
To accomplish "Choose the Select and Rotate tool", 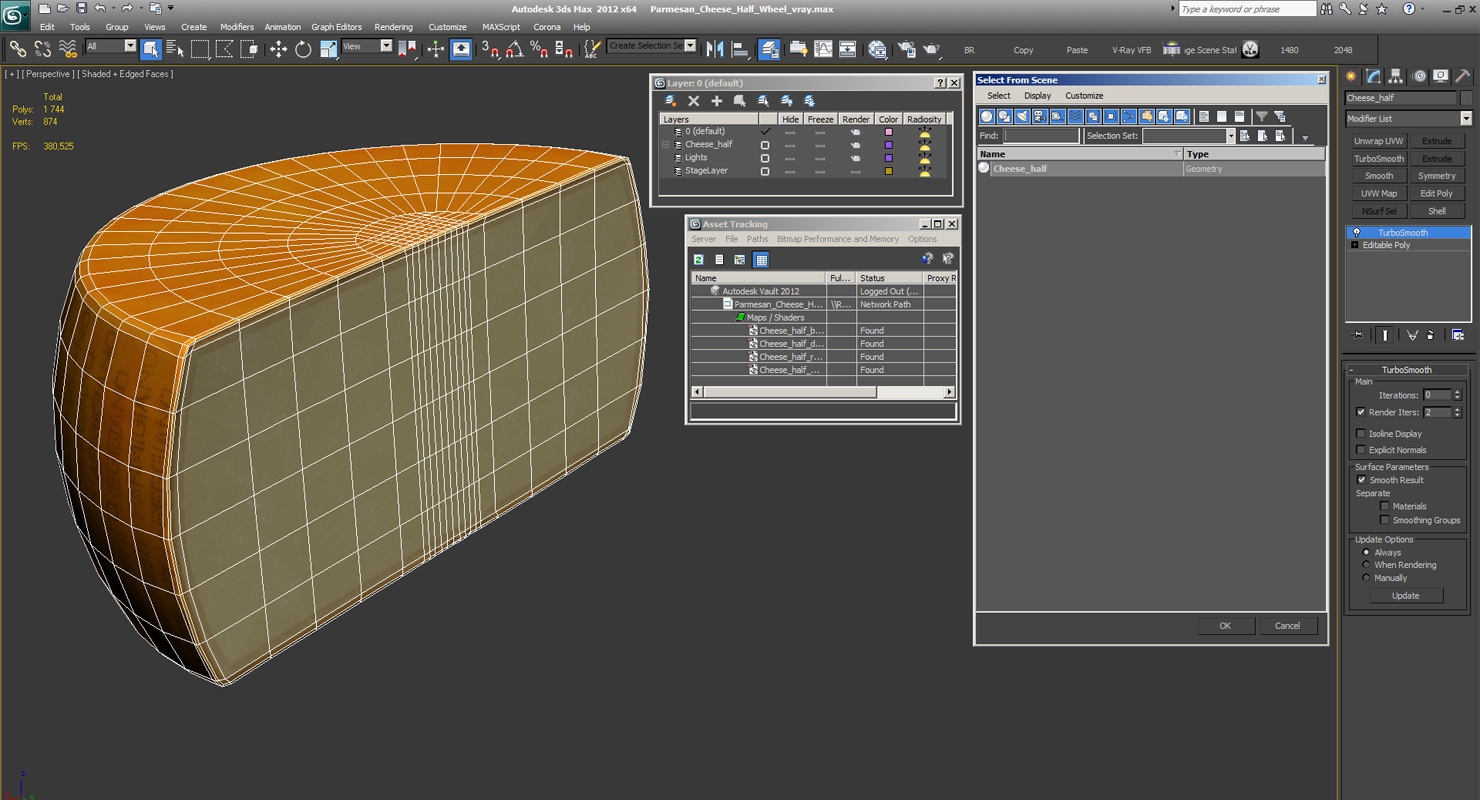I will point(303,48).
